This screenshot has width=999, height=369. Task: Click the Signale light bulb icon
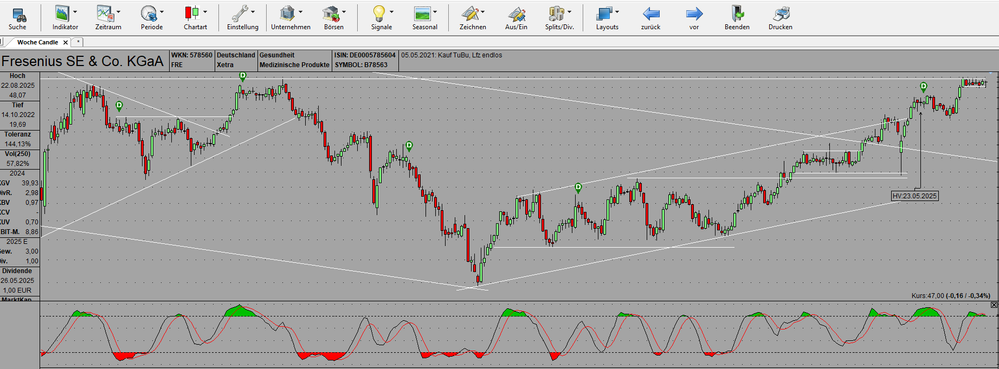click(x=378, y=13)
